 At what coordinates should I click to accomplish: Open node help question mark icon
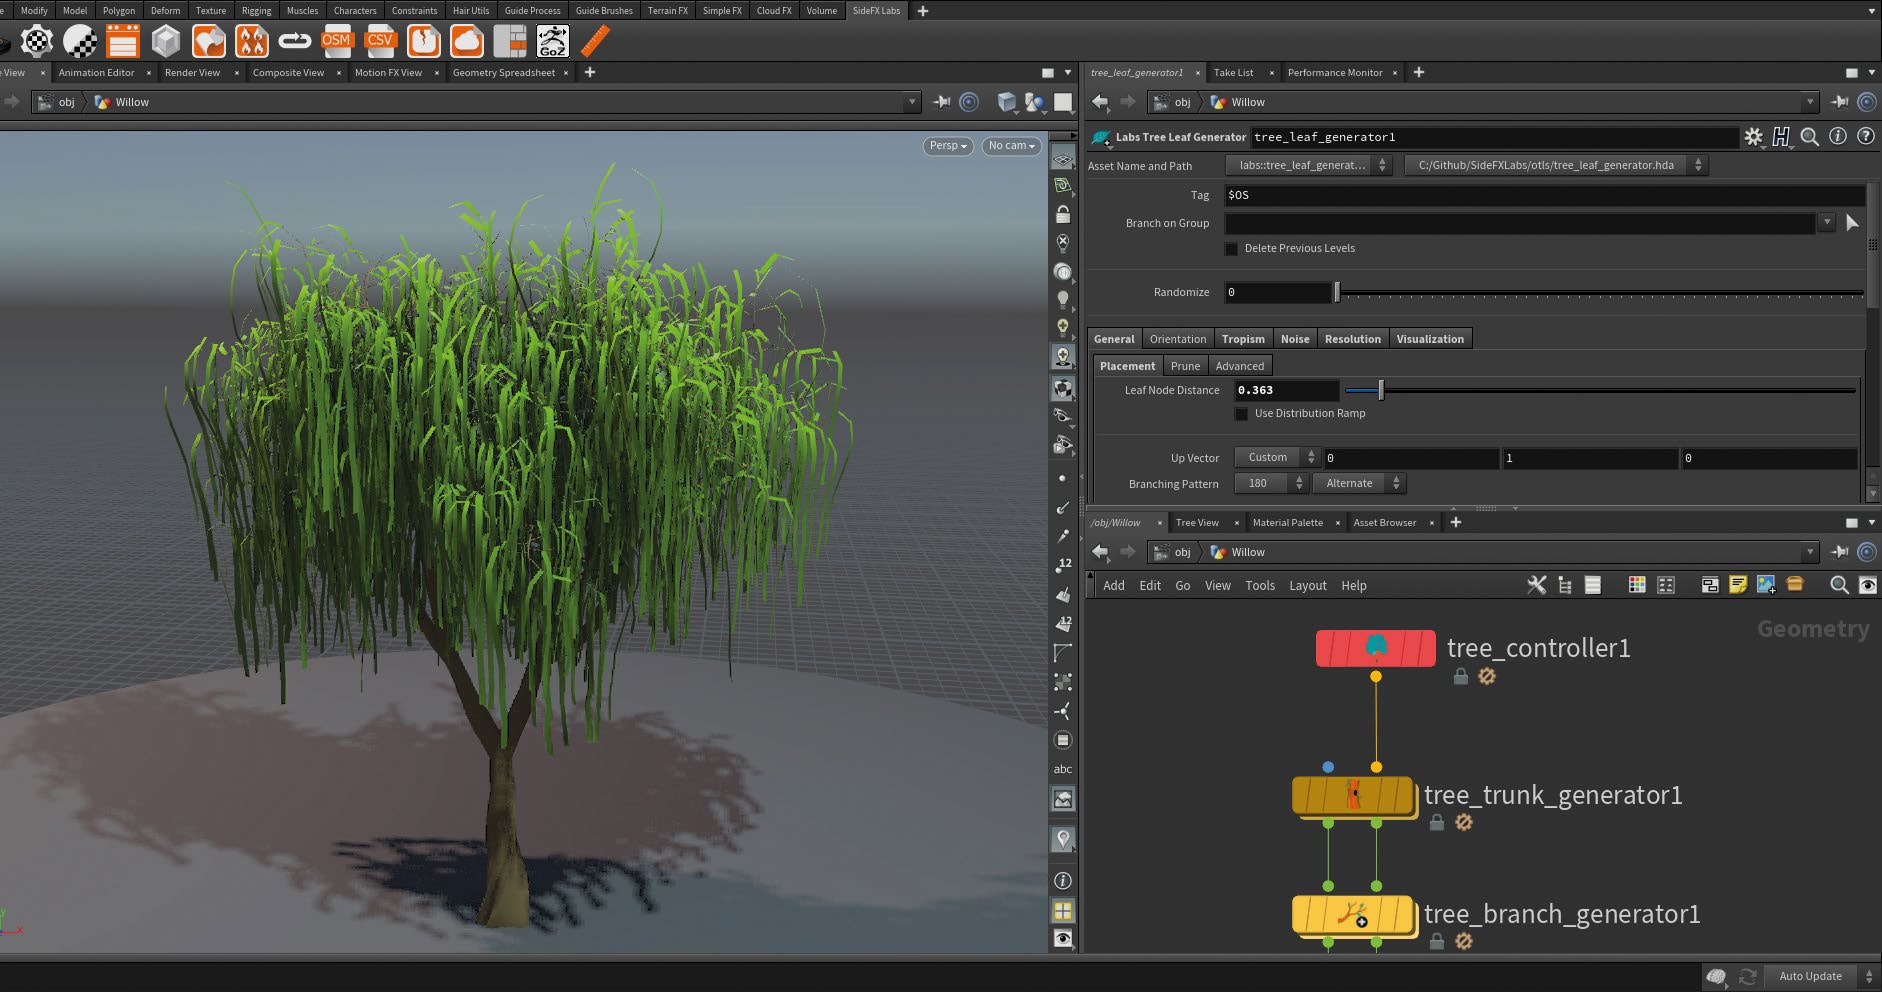point(1866,137)
